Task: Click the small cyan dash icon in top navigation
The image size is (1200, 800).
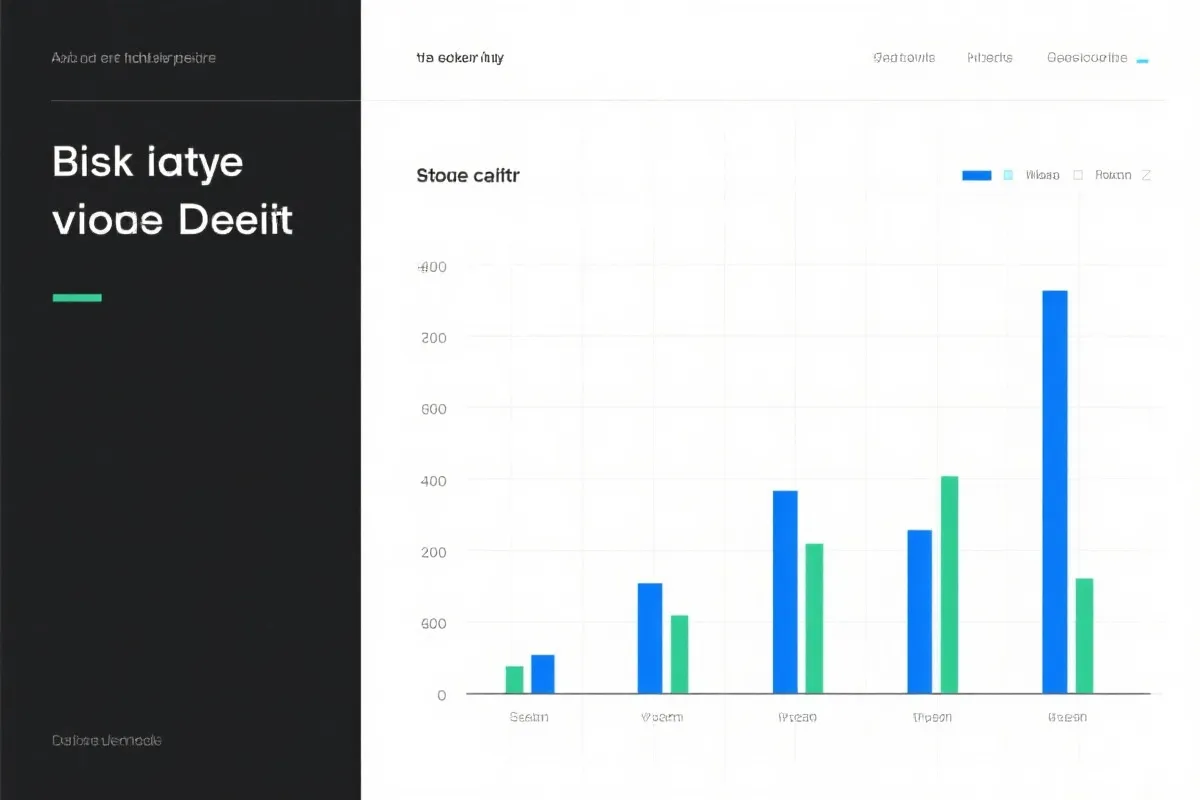Action: tap(1142, 61)
